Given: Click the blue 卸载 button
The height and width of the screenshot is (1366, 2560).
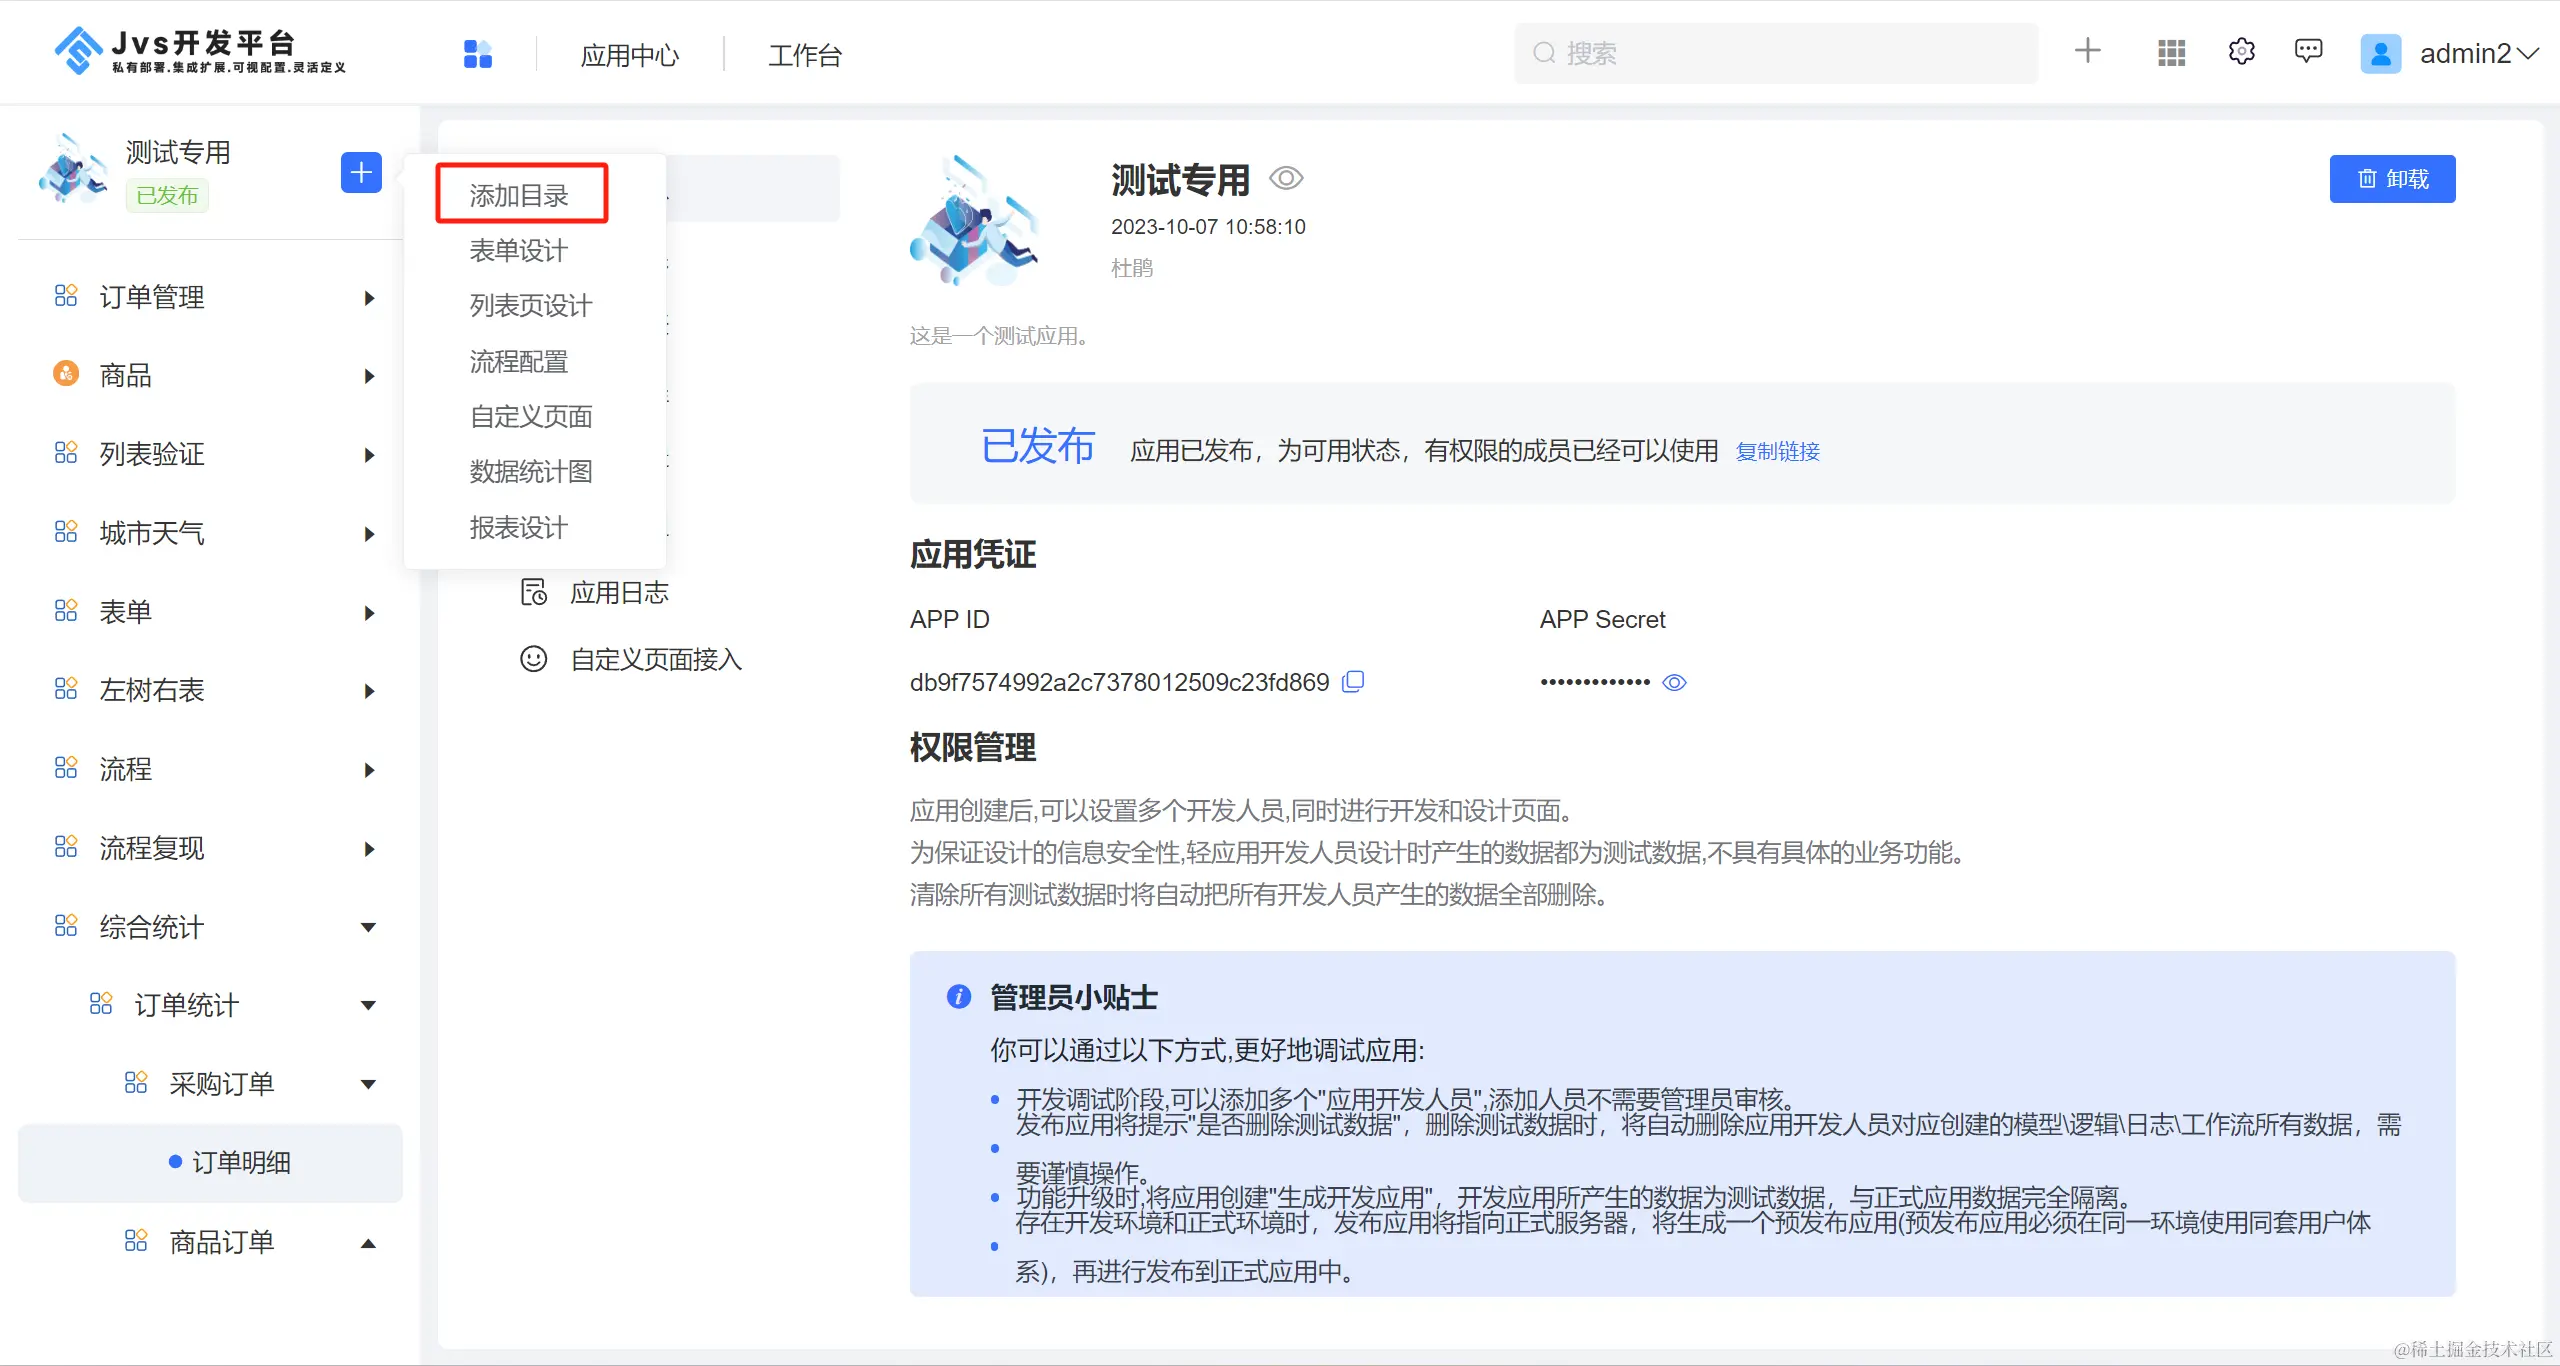Looking at the screenshot, I should tap(2392, 179).
